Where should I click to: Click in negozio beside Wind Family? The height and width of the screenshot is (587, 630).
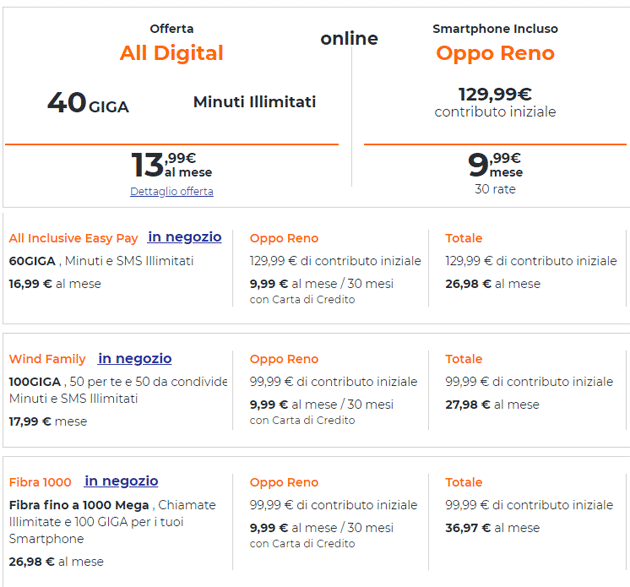click(135, 358)
